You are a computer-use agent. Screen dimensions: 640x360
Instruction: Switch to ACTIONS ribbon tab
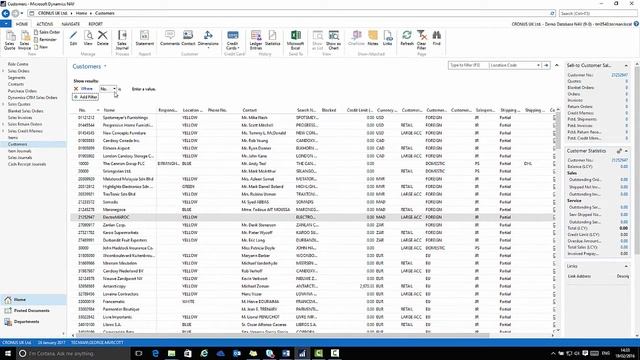coord(44,24)
